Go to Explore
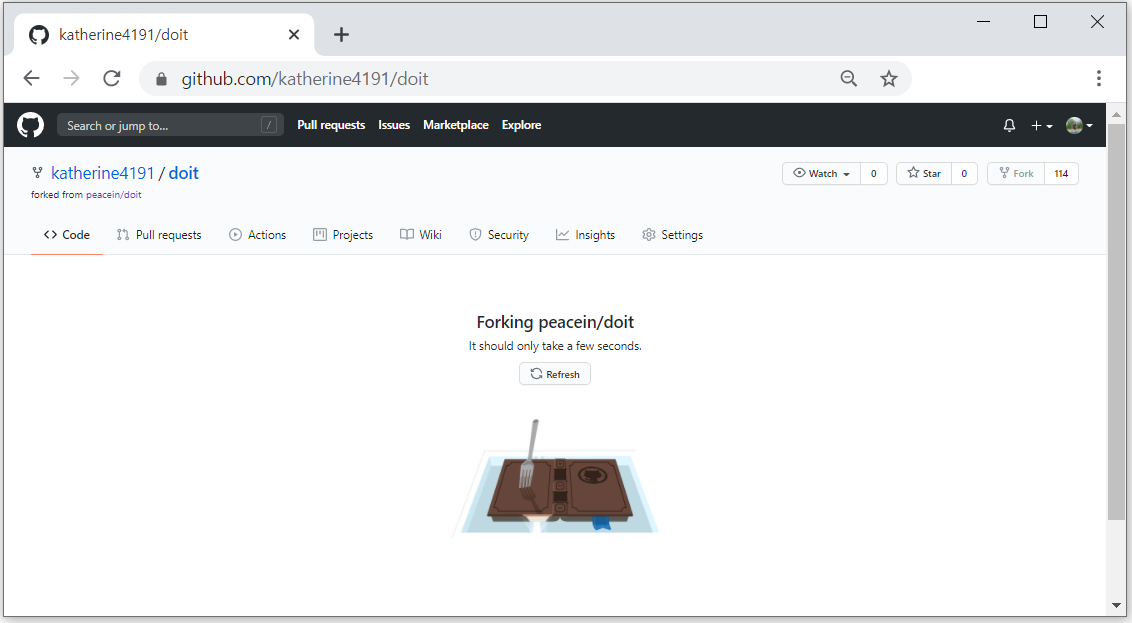The height and width of the screenshot is (623, 1132). coord(521,125)
